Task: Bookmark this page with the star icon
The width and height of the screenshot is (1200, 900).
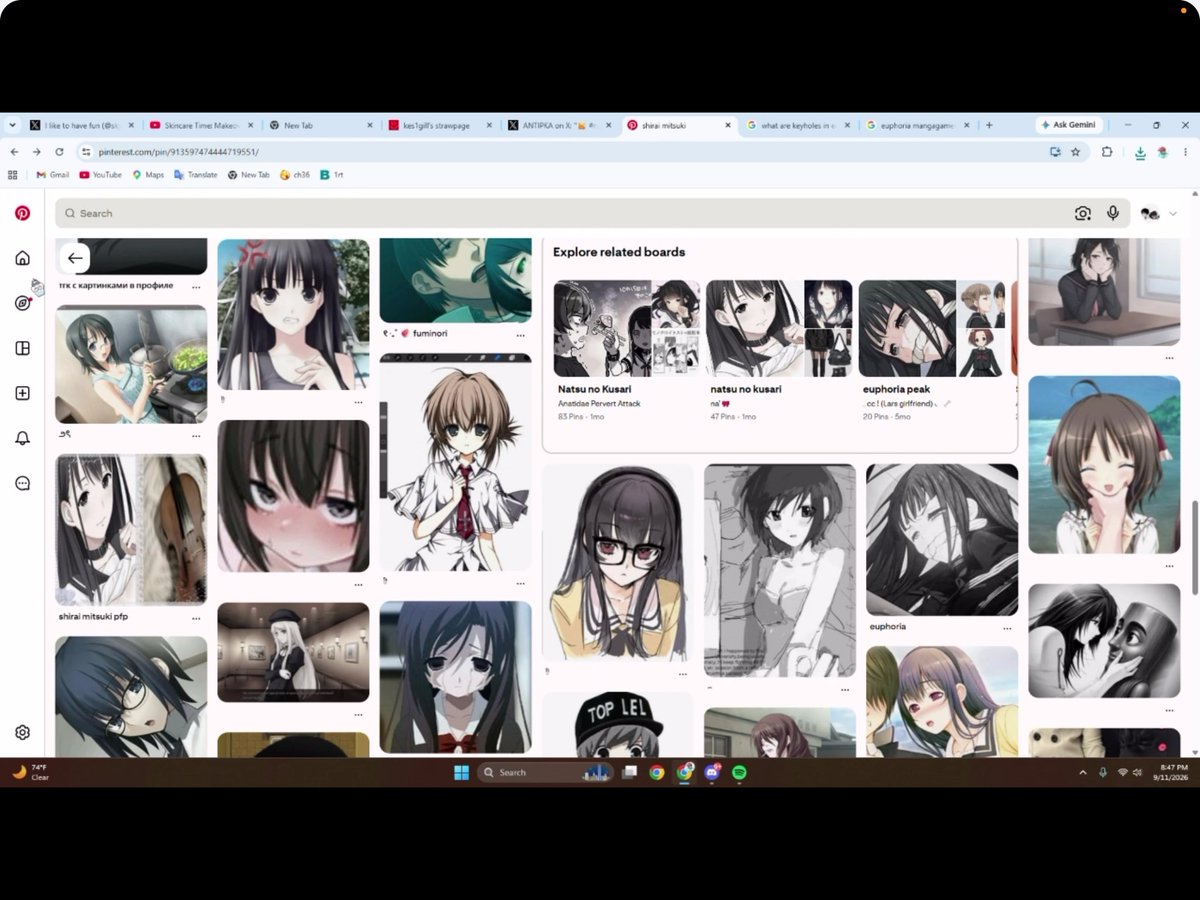Action: pyautogui.click(x=1076, y=152)
